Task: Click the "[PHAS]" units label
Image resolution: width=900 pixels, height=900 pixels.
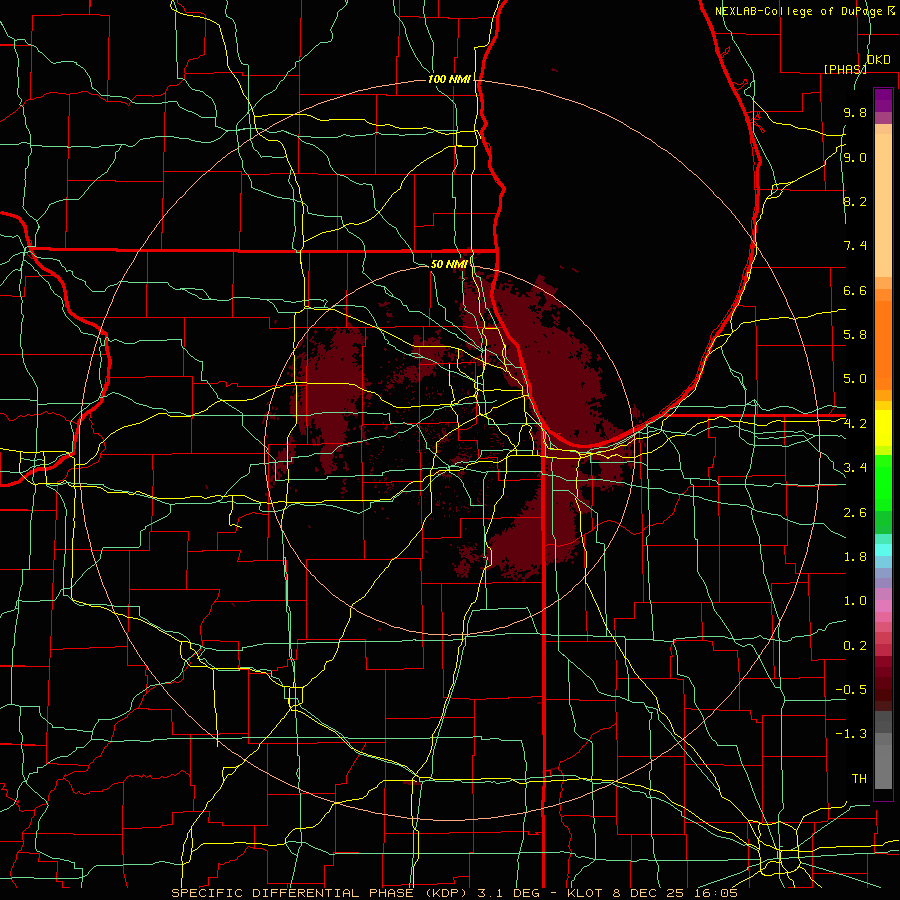Action: pos(845,69)
